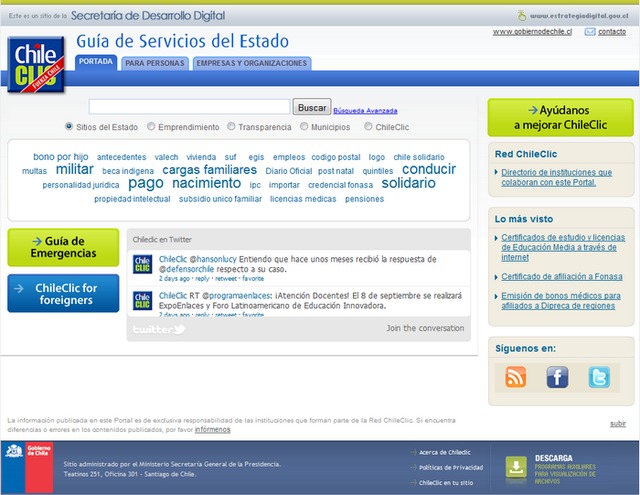Click inside the search text field

[x=189, y=107]
